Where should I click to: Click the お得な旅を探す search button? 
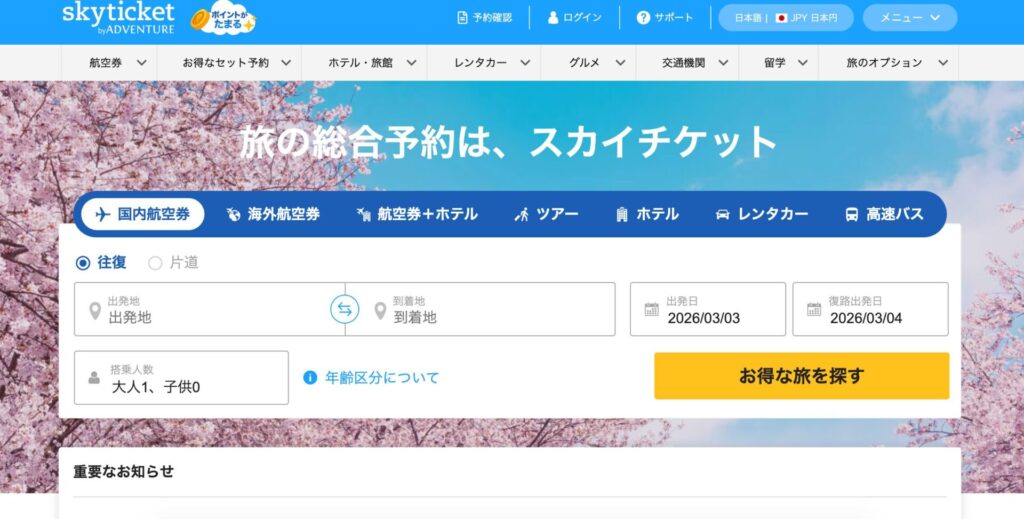pos(801,376)
